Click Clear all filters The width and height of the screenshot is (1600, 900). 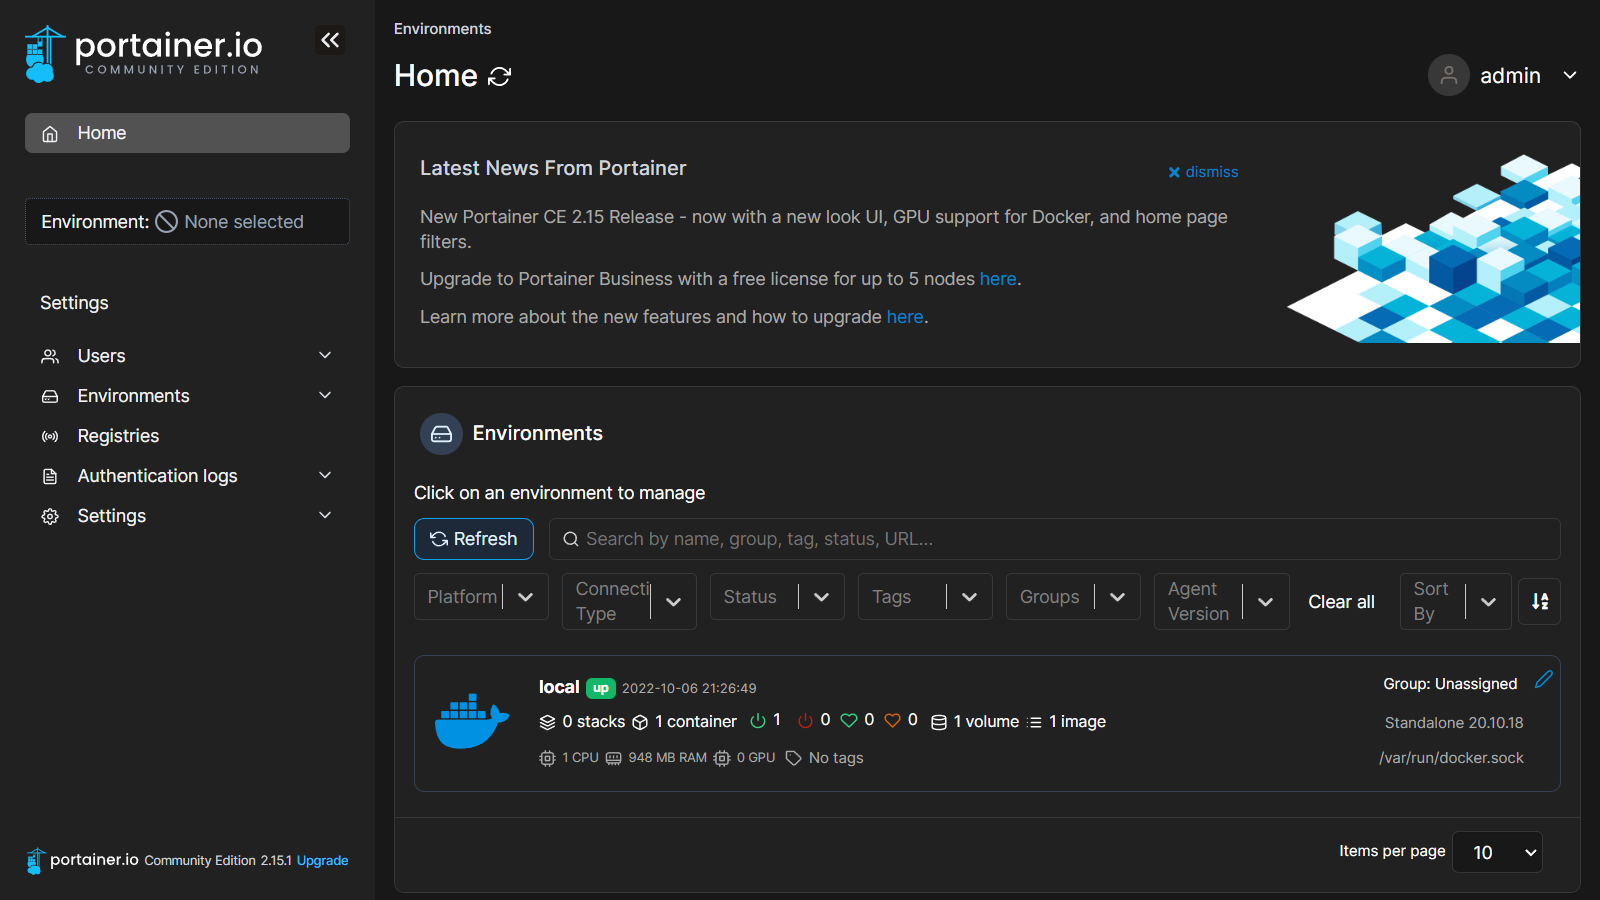(x=1341, y=602)
